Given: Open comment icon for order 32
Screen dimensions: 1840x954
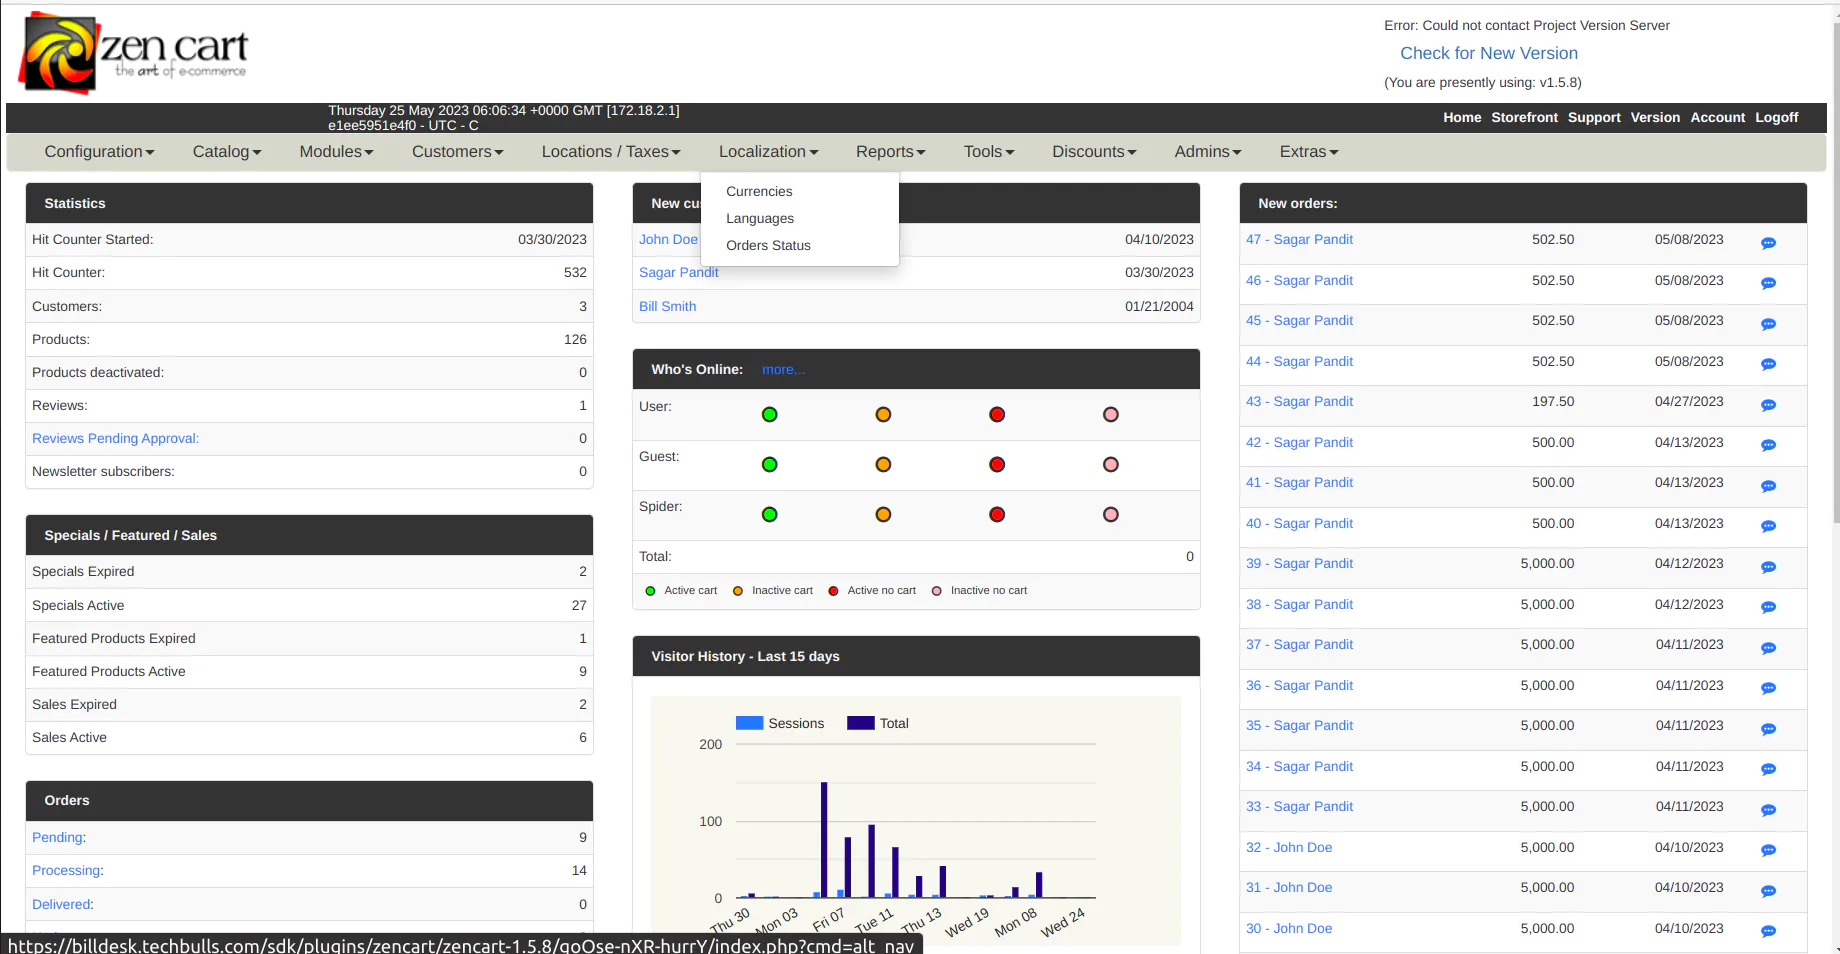Looking at the screenshot, I should [1768, 850].
